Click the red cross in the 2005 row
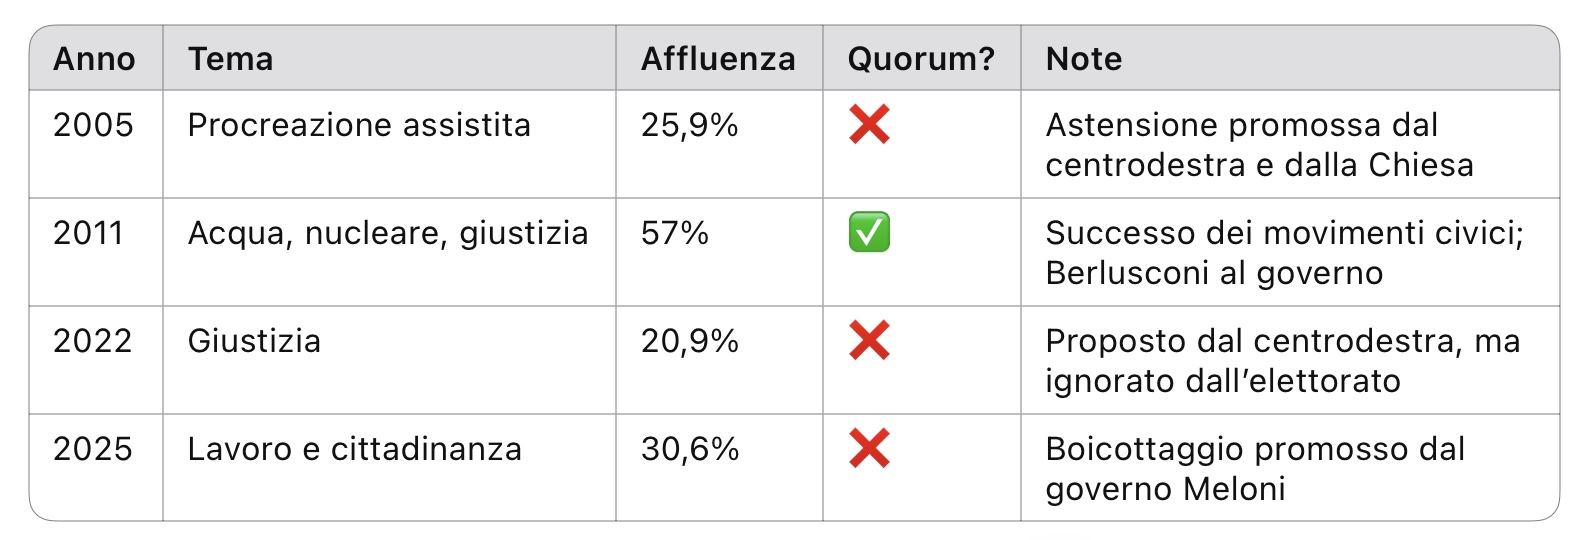Image resolution: width=1571 pixels, height=540 pixels. [869, 125]
